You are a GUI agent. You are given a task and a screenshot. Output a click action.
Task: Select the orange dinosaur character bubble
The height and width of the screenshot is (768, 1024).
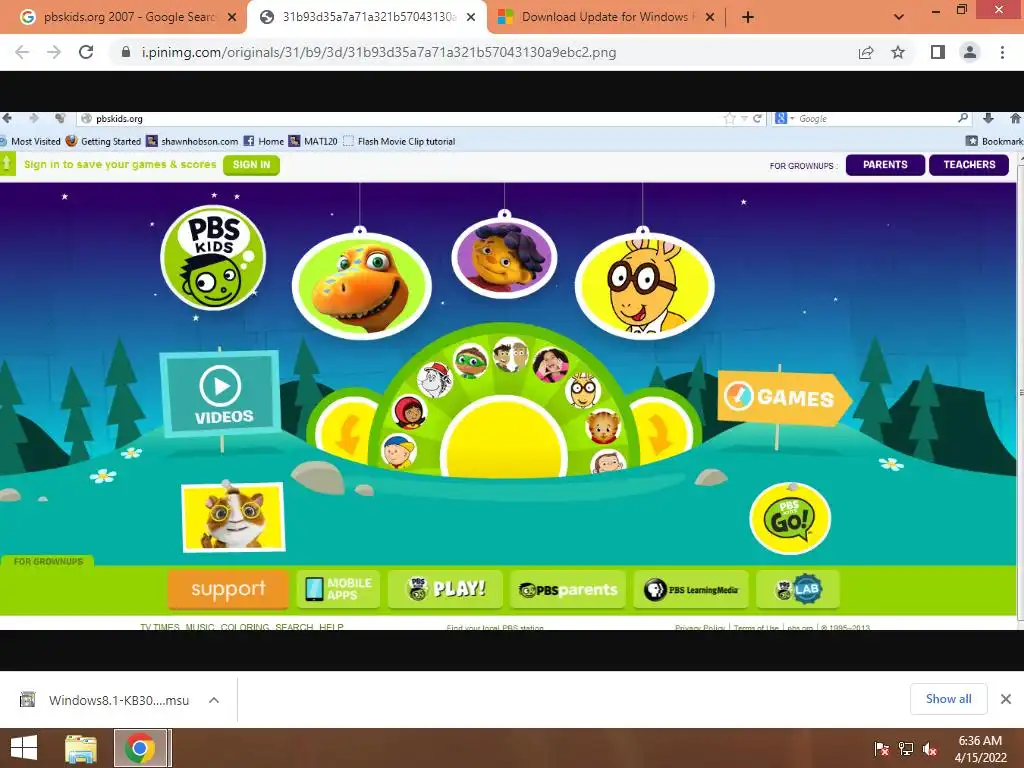[361, 285]
